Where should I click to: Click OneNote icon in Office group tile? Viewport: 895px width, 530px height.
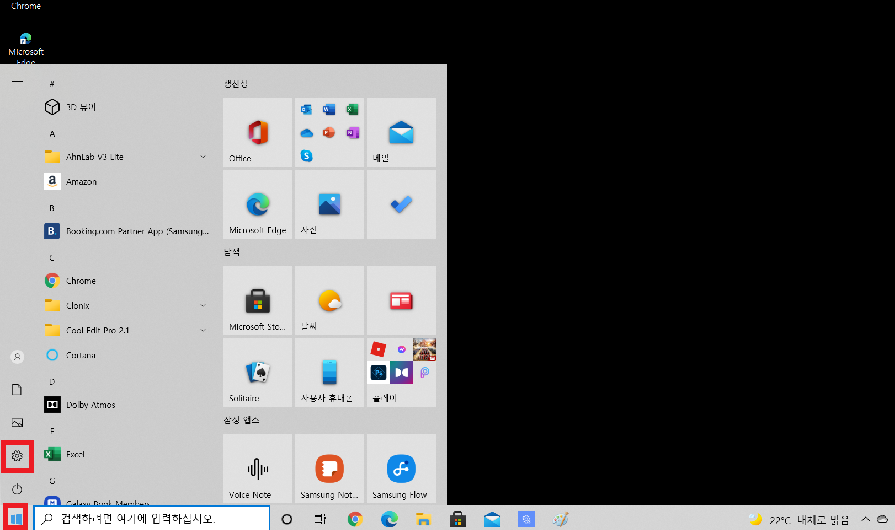point(352,132)
